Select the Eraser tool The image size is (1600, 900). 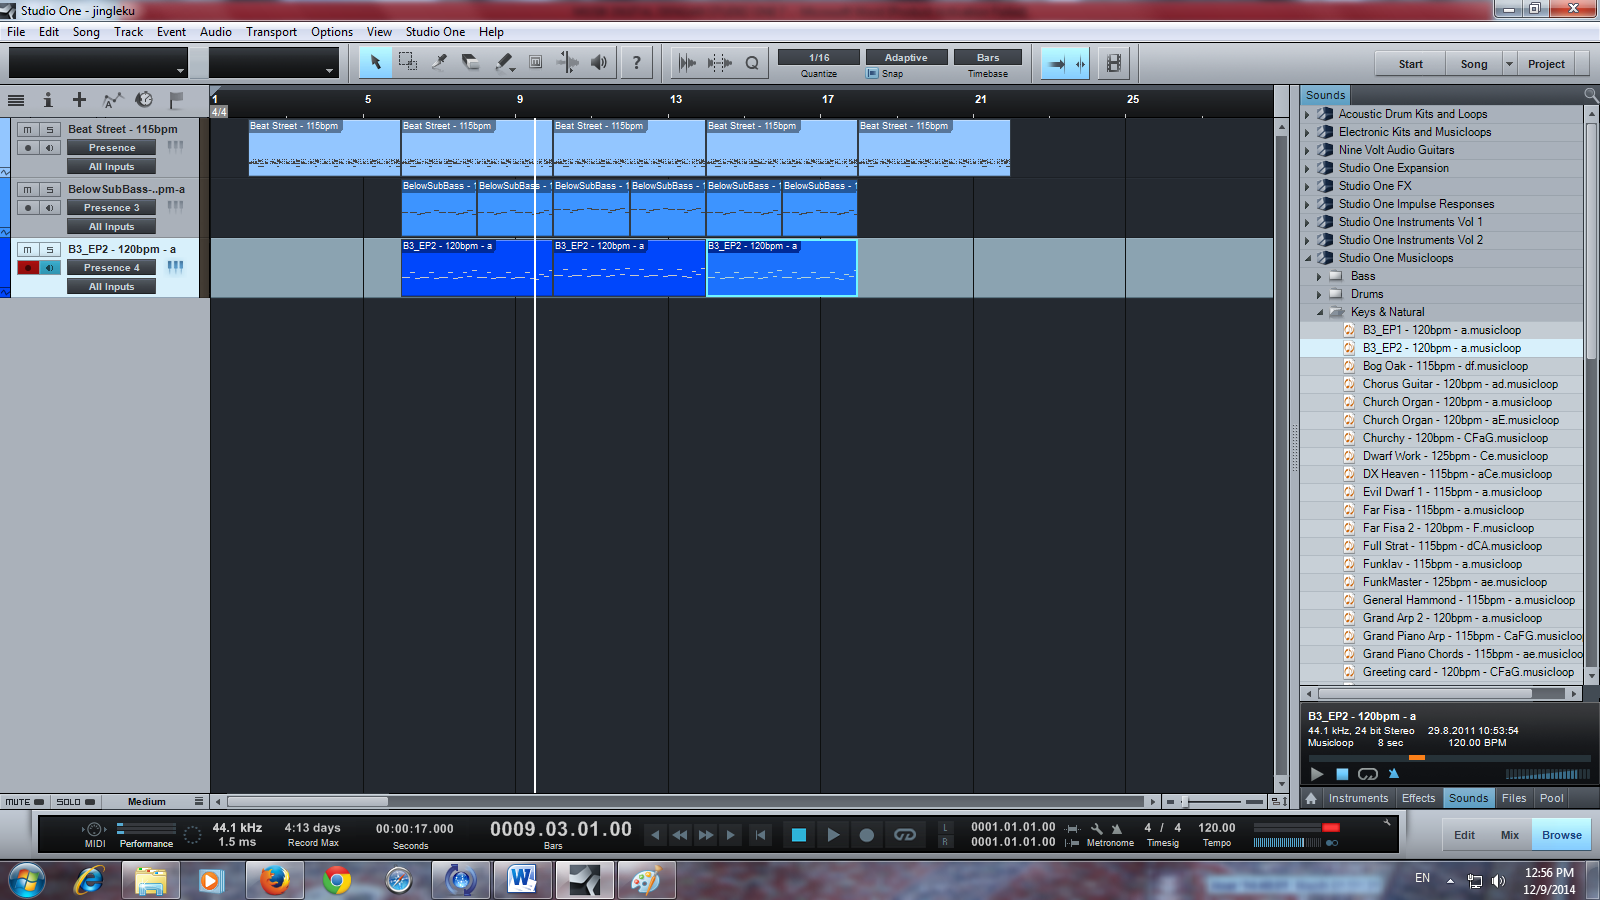471,62
